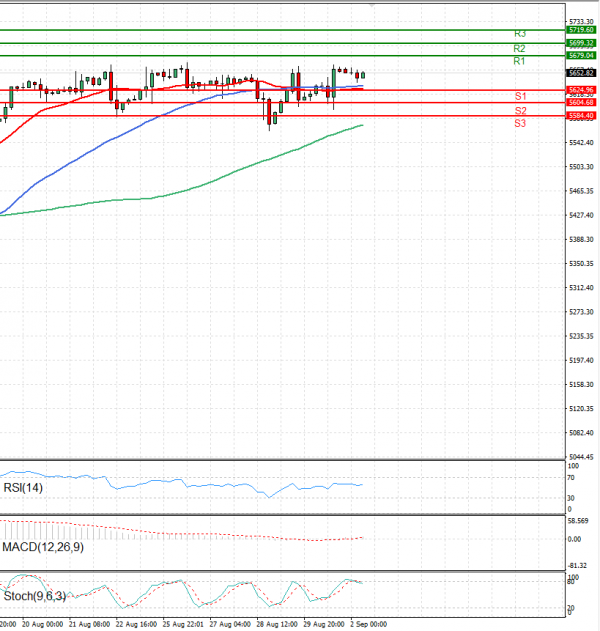This screenshot has height=631, width=600.
Task: Select the black 5652.82 current price tag
Action: 581,73
